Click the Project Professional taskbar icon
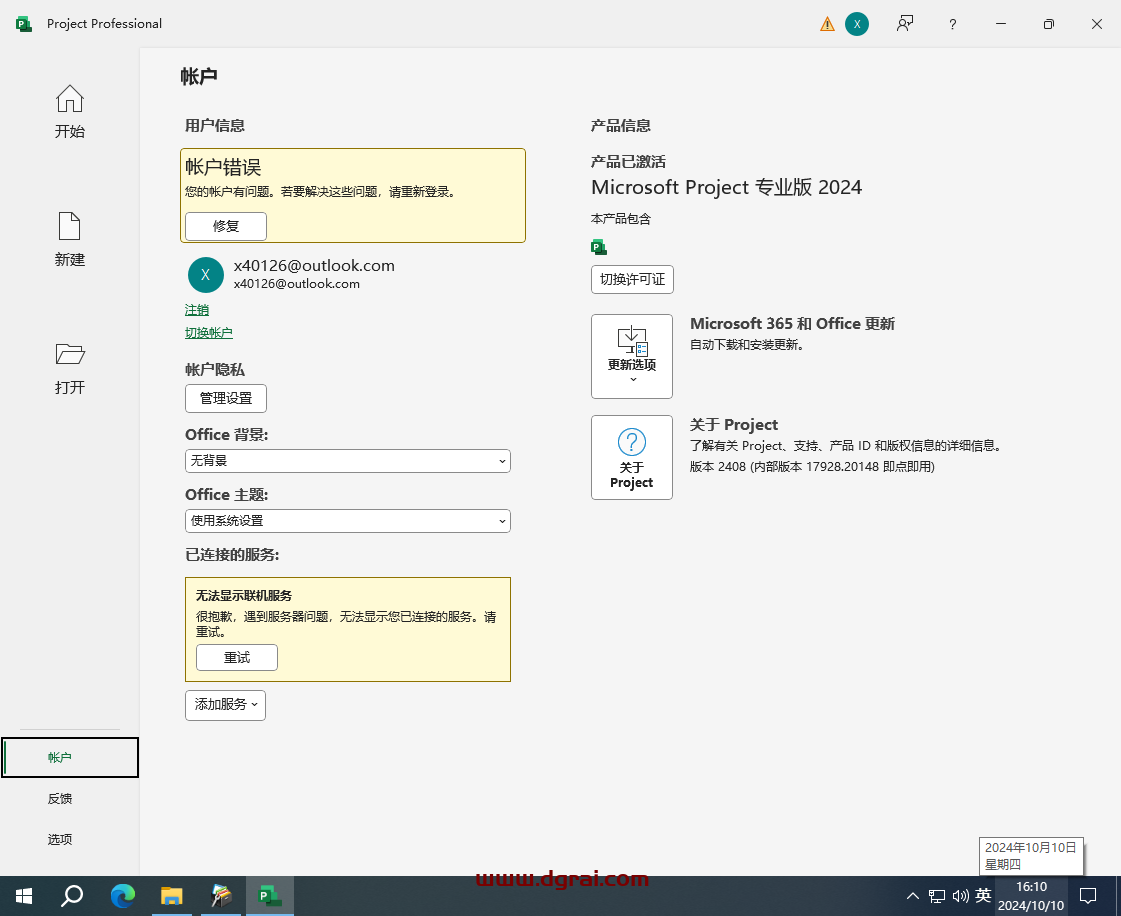1121x916 pixels. [x=269, y=895]
